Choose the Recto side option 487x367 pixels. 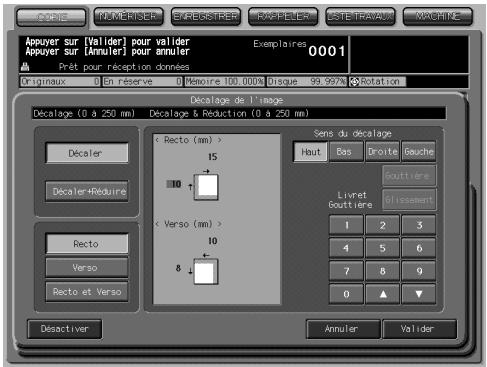87,244
